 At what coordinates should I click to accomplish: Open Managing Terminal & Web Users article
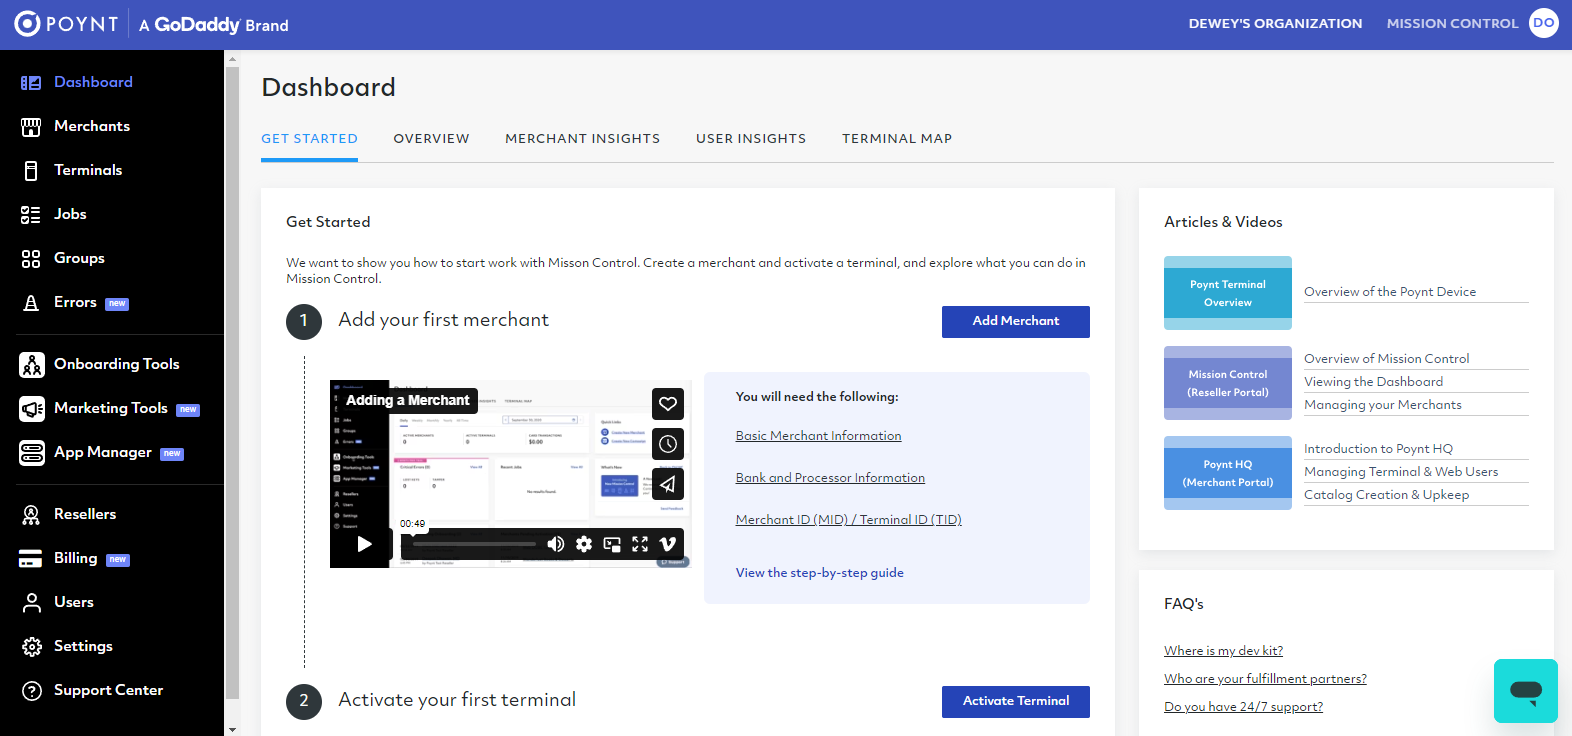point(1401,472)
